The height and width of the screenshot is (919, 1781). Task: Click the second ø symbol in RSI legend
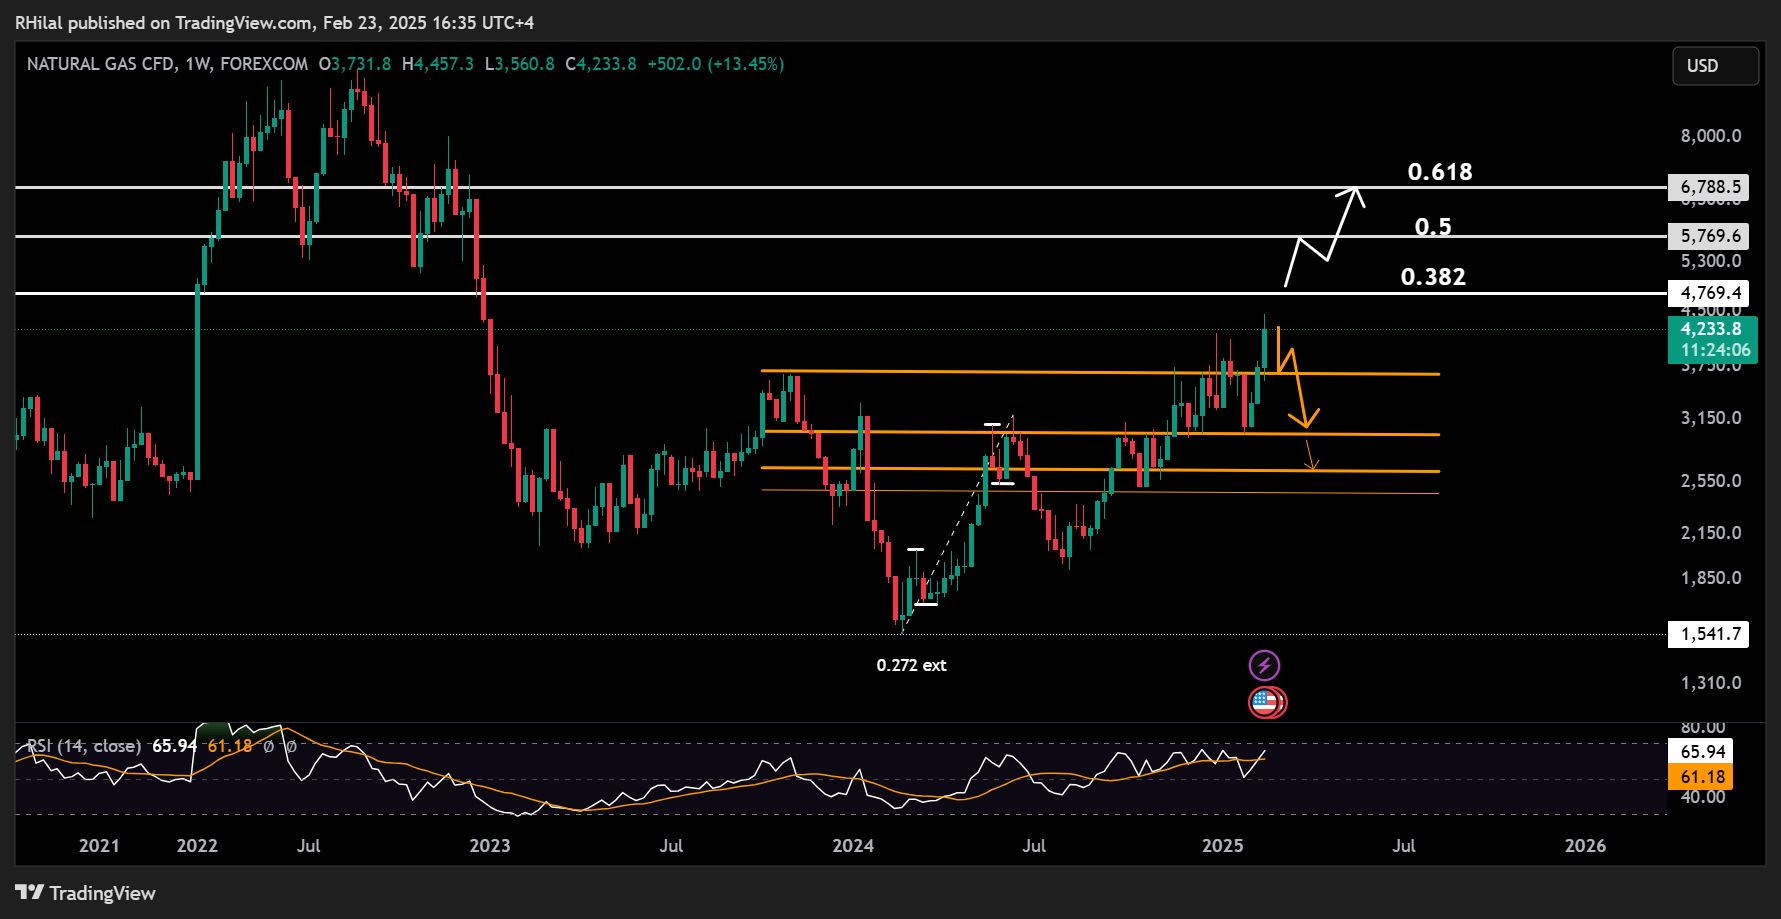coord(291,746)
